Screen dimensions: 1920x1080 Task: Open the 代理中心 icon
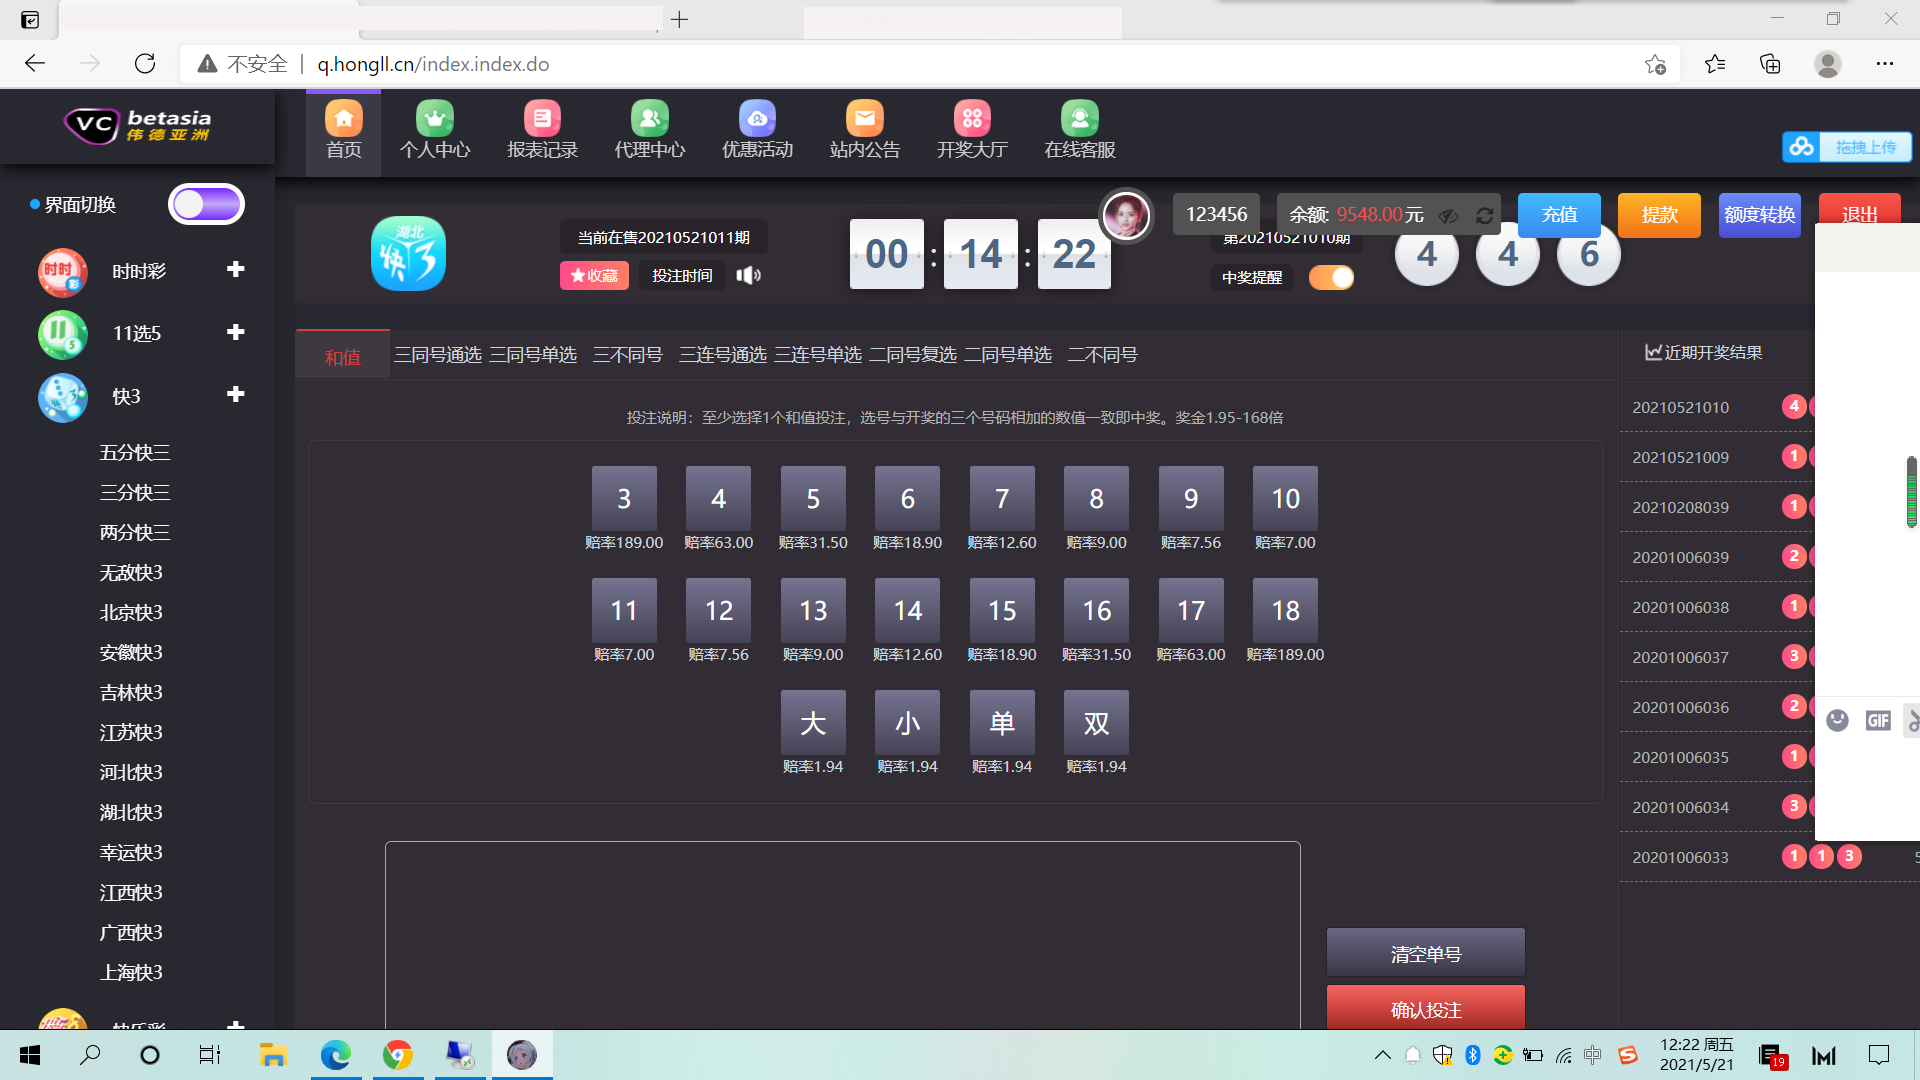649,119
